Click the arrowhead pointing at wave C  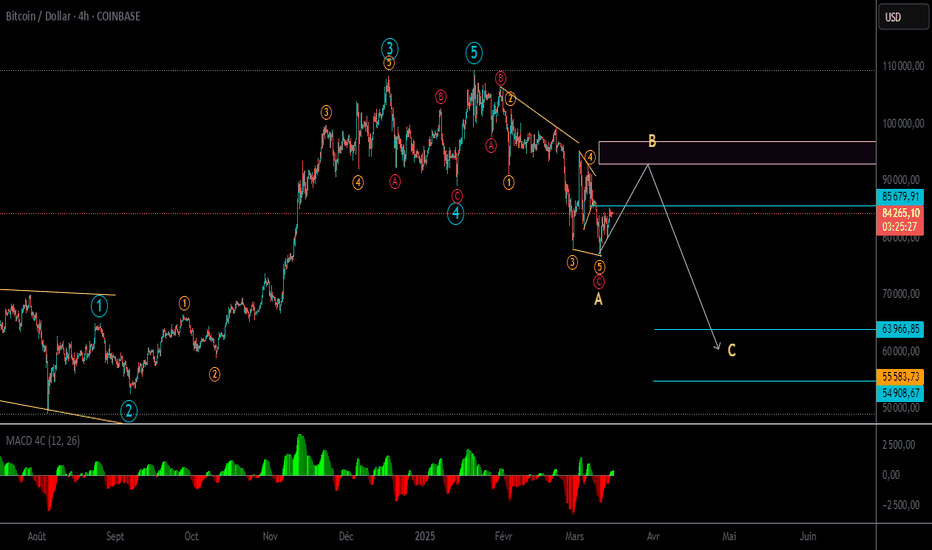(717, 345)
